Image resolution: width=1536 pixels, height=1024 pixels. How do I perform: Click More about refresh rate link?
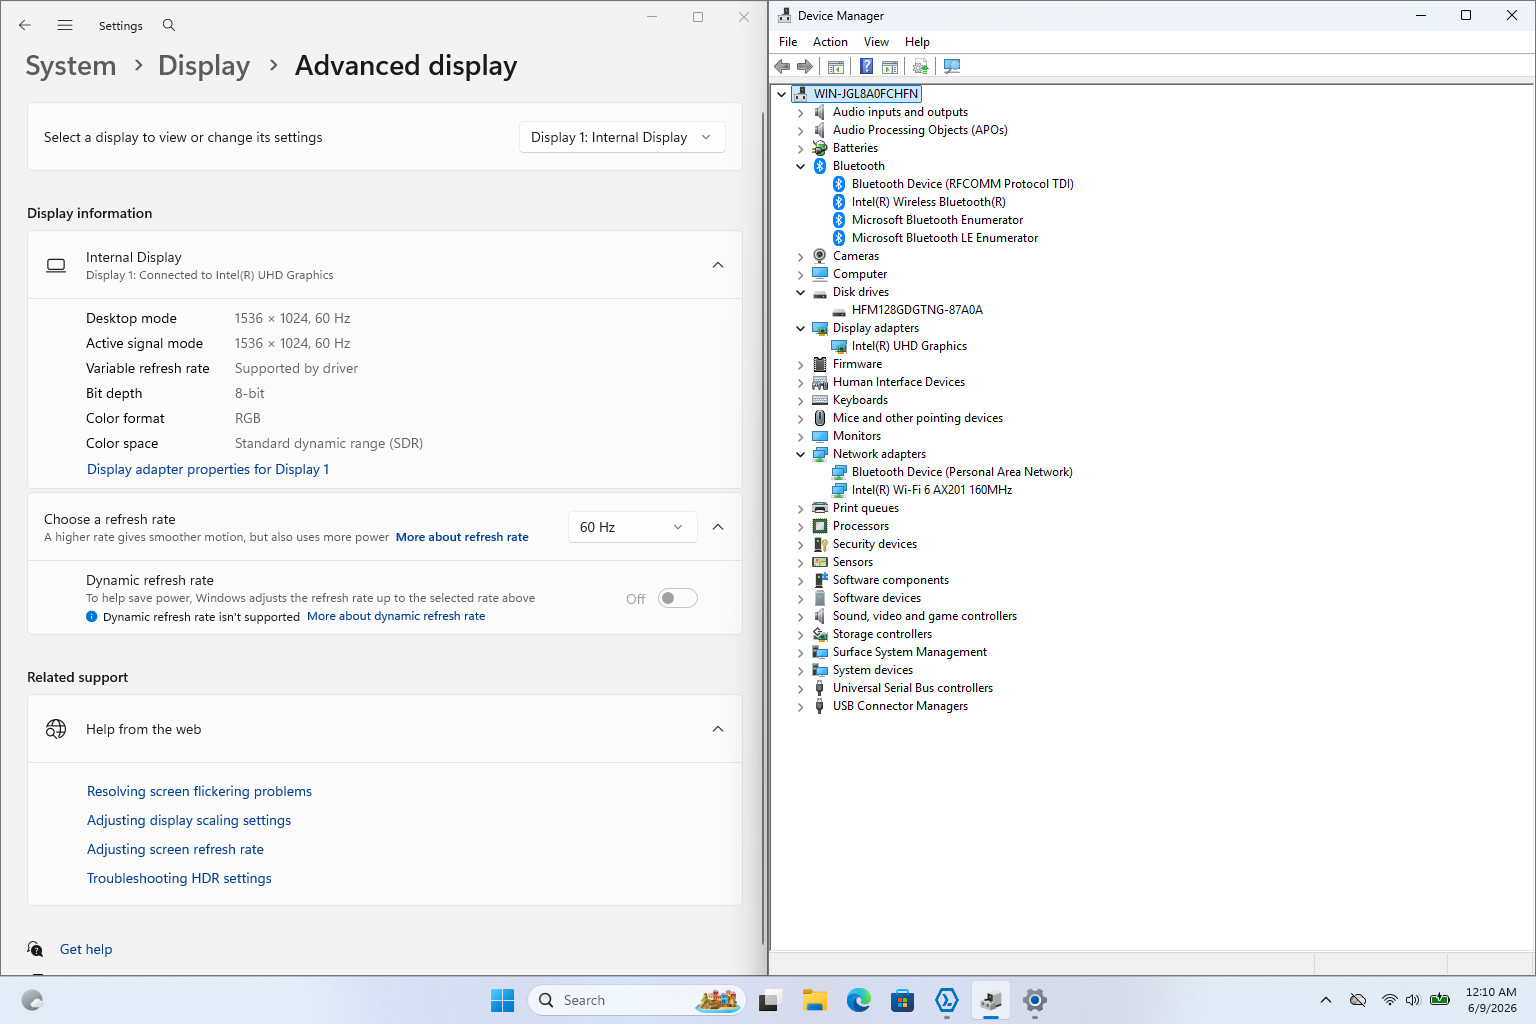pos(462,537)
